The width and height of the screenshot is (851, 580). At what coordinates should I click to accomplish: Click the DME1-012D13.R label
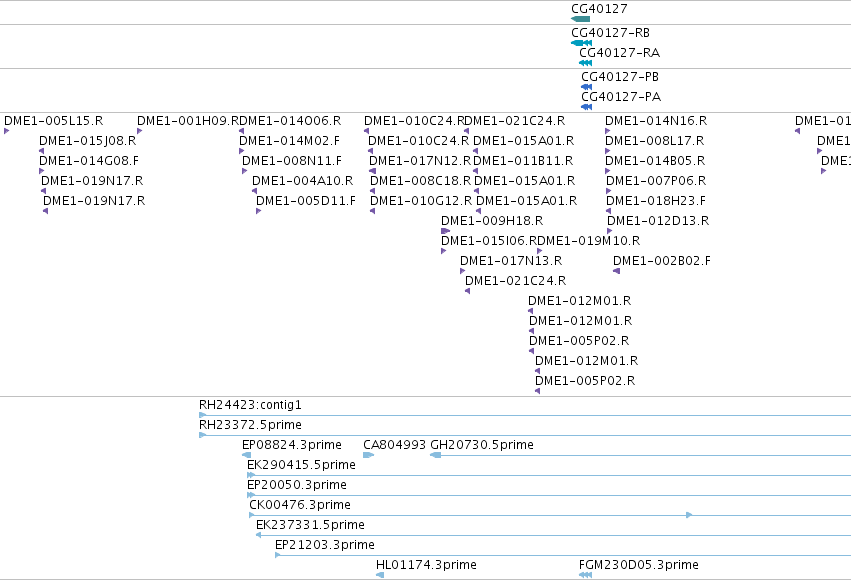coord(658,221)
